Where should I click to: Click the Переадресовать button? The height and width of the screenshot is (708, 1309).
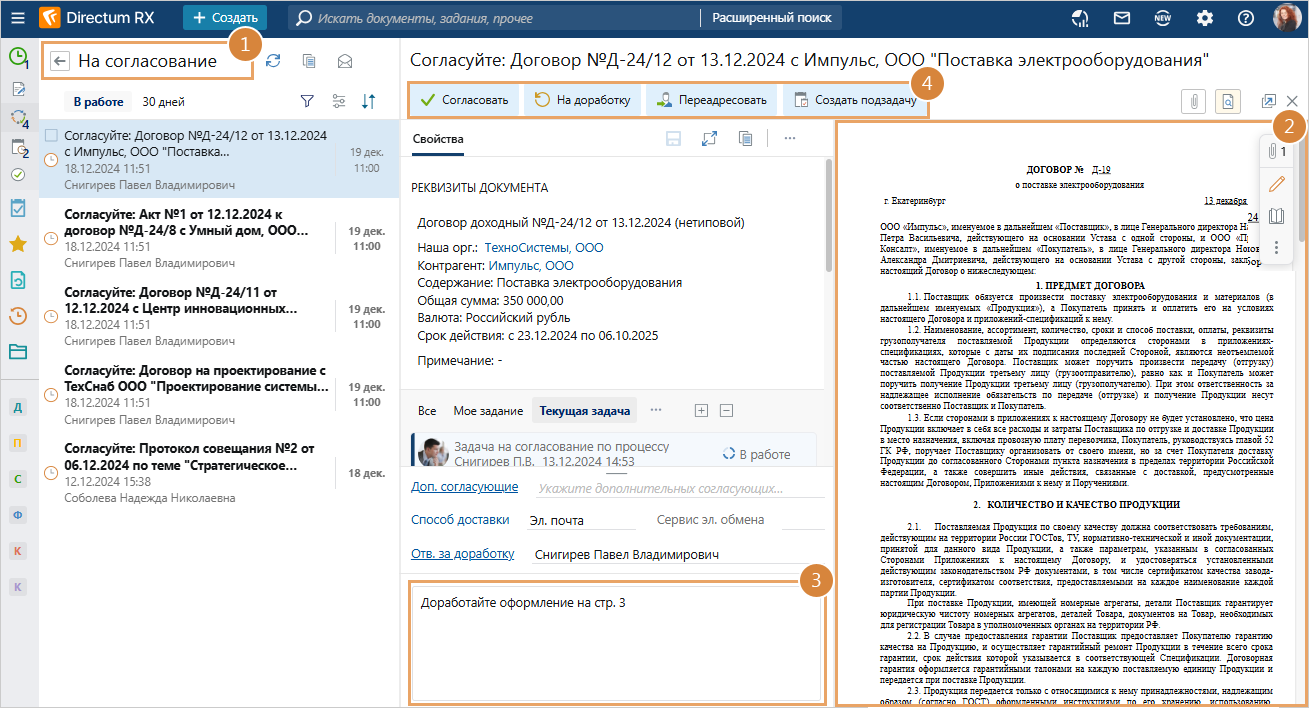click(712, 100)
